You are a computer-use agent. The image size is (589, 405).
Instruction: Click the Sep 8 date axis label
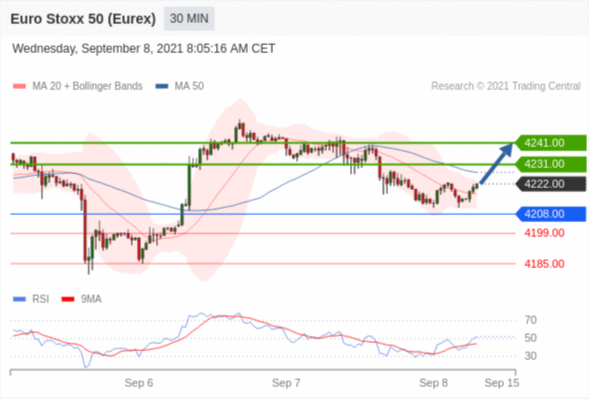point(433,383)
